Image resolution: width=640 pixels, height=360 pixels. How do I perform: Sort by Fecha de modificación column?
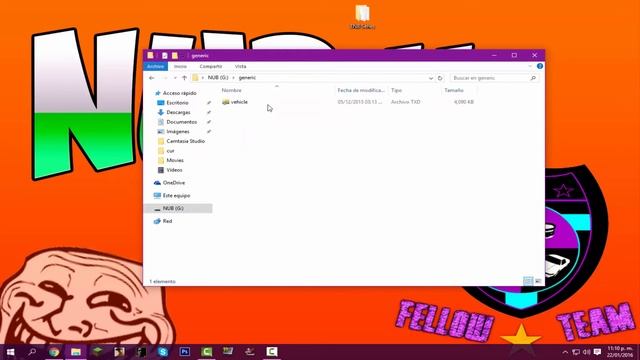coord(361,90)
